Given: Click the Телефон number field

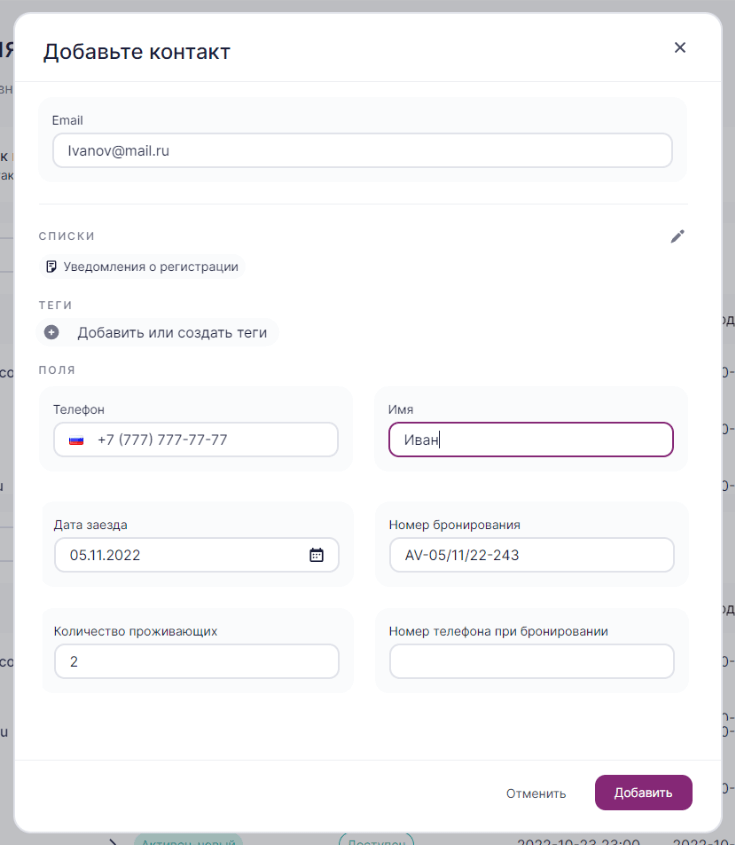Looking at the screenshot, I should 196,440.
